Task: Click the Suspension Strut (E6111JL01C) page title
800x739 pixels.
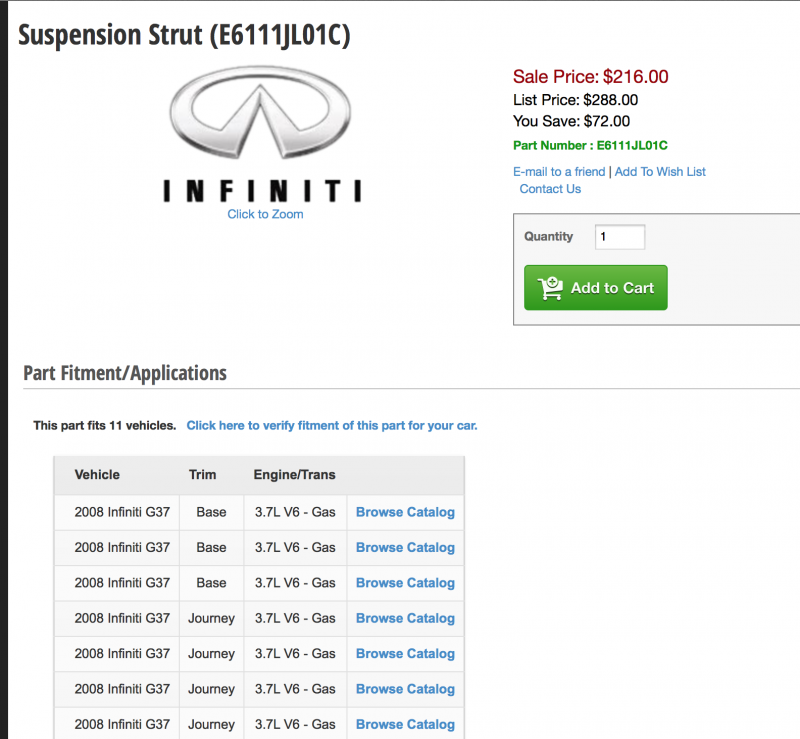Action: click(184, 35)
